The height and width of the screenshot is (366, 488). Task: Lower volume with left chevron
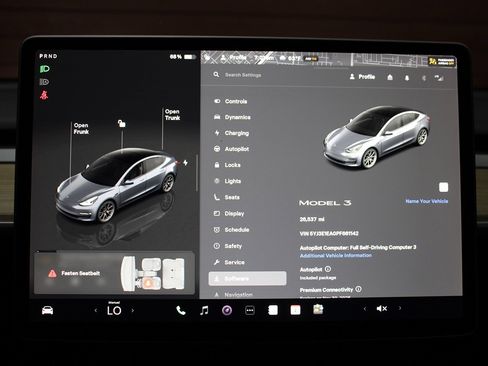coord(365,309)
